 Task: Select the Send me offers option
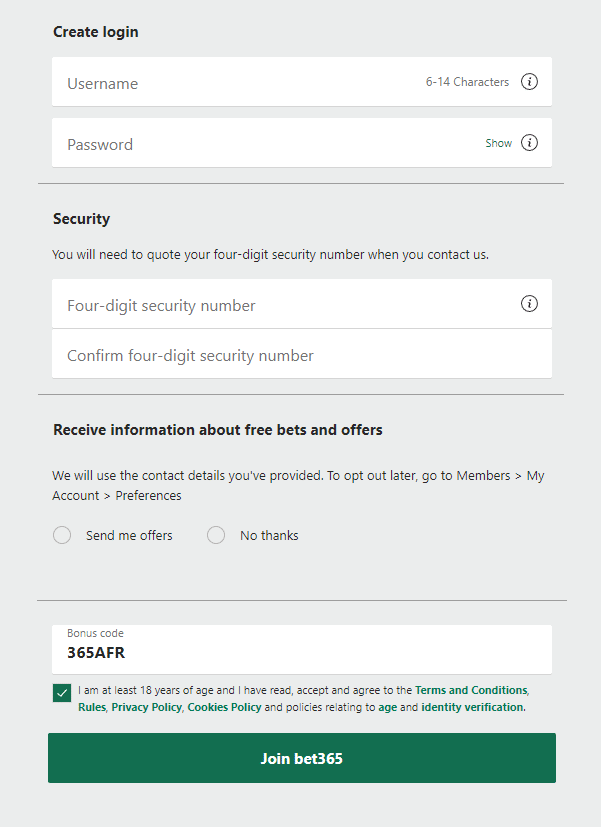point(62,535)
